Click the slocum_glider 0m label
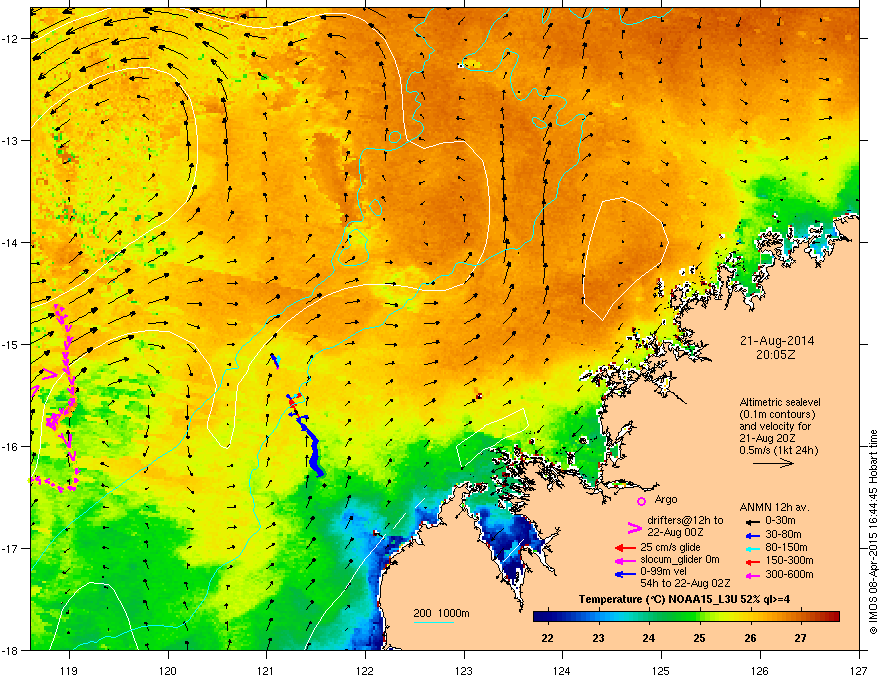880x680 pixels. [680, 560]
